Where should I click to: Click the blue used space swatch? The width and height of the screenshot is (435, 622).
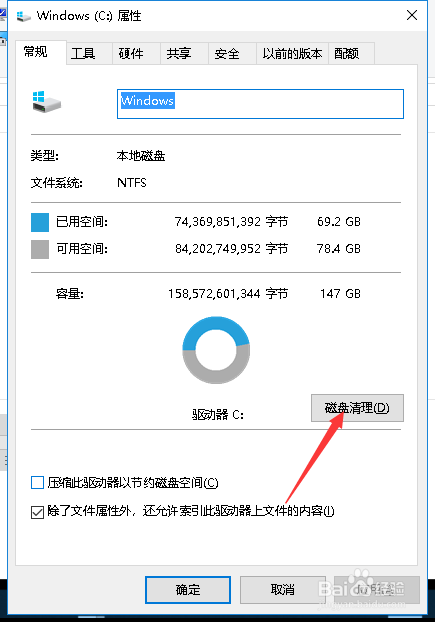[x=40, y=222]
